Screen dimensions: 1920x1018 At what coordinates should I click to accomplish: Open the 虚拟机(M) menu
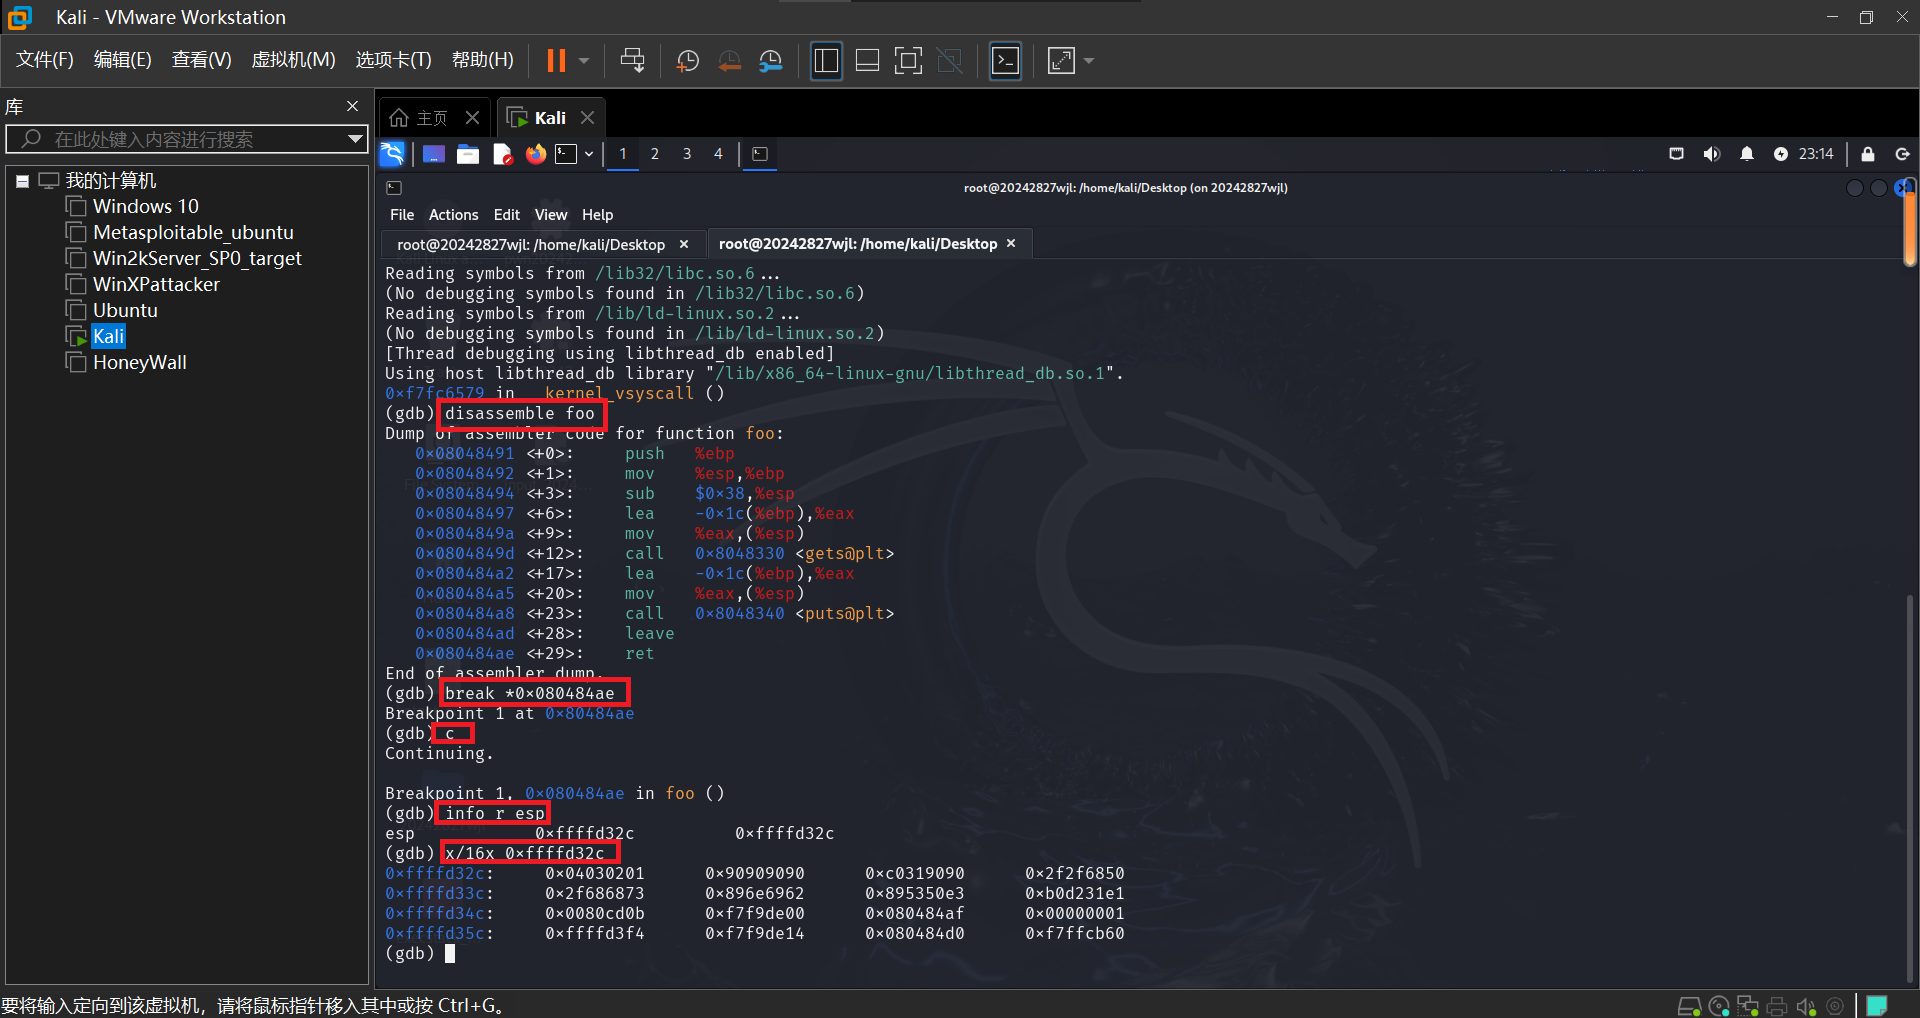[x=293, y=60]
